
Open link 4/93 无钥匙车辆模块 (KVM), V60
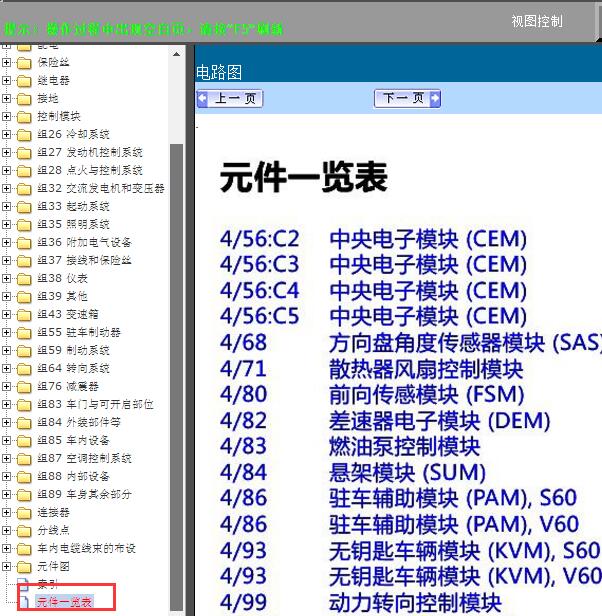tap(411, 576)
